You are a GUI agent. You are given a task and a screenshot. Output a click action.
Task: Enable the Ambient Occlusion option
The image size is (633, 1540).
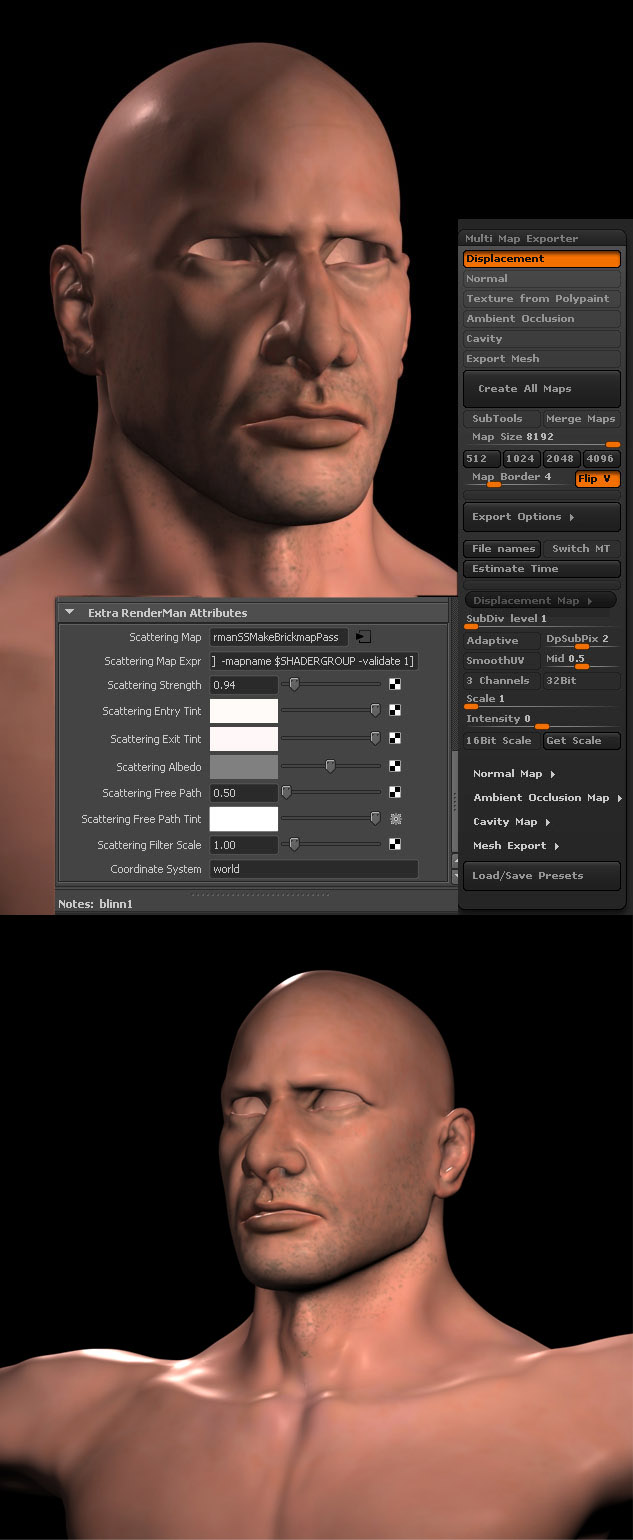click(541, 319)
